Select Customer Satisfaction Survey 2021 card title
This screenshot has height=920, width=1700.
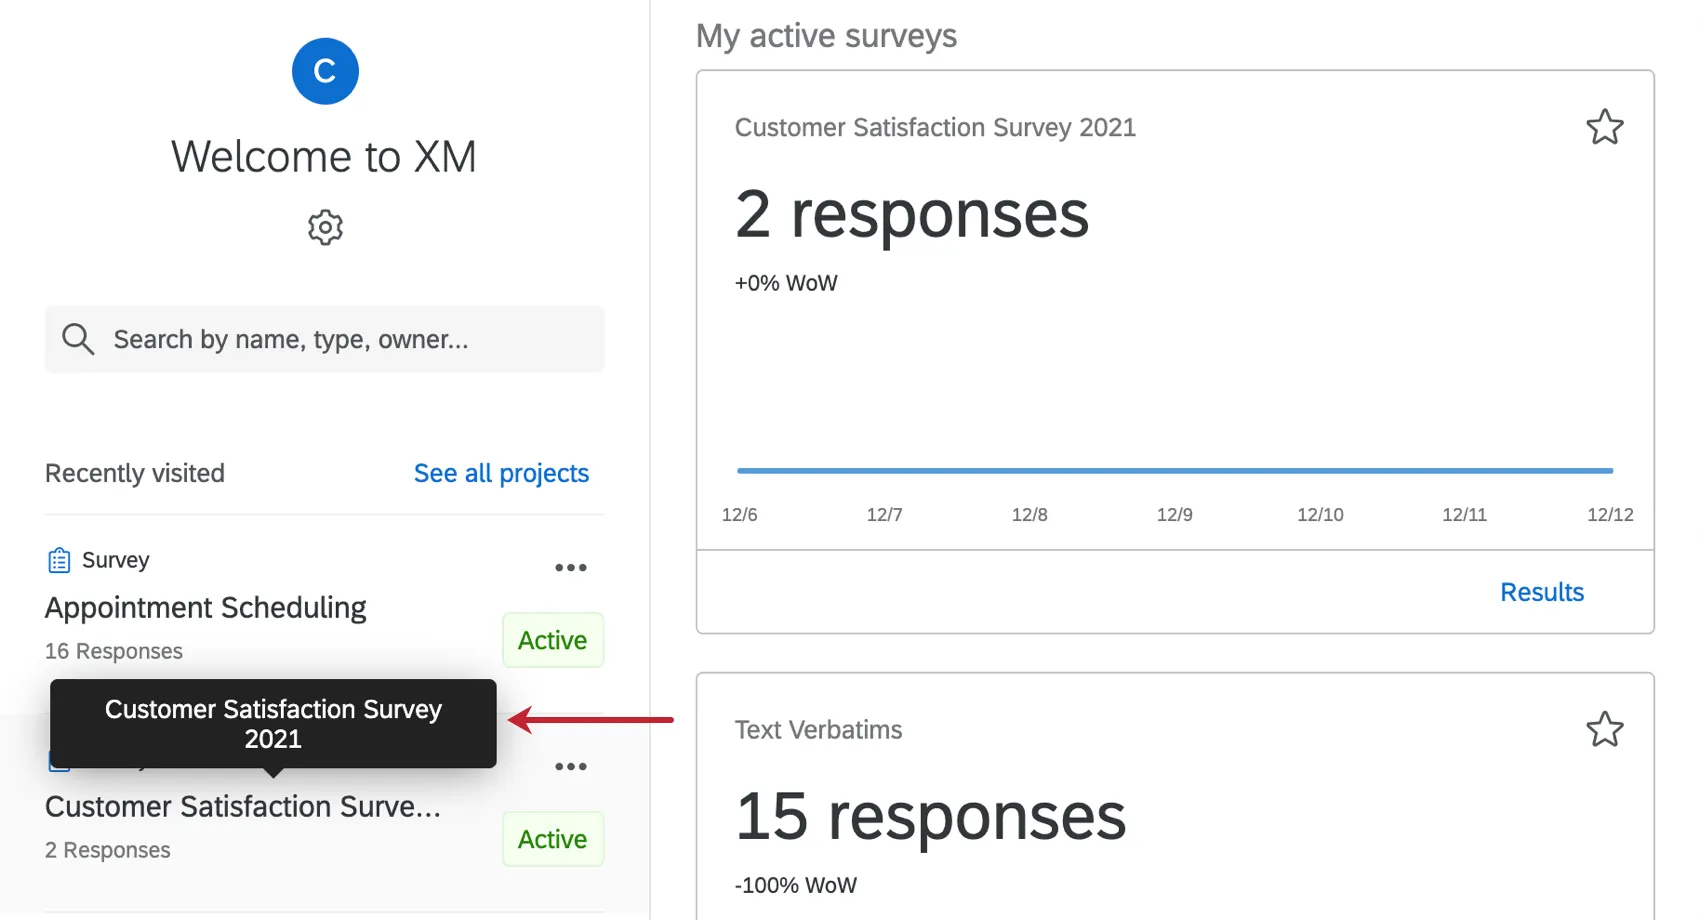[x=935, y=128]
